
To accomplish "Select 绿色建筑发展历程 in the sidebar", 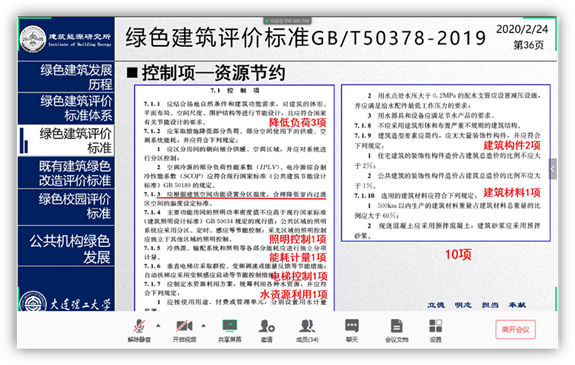I will coord(66,77).
